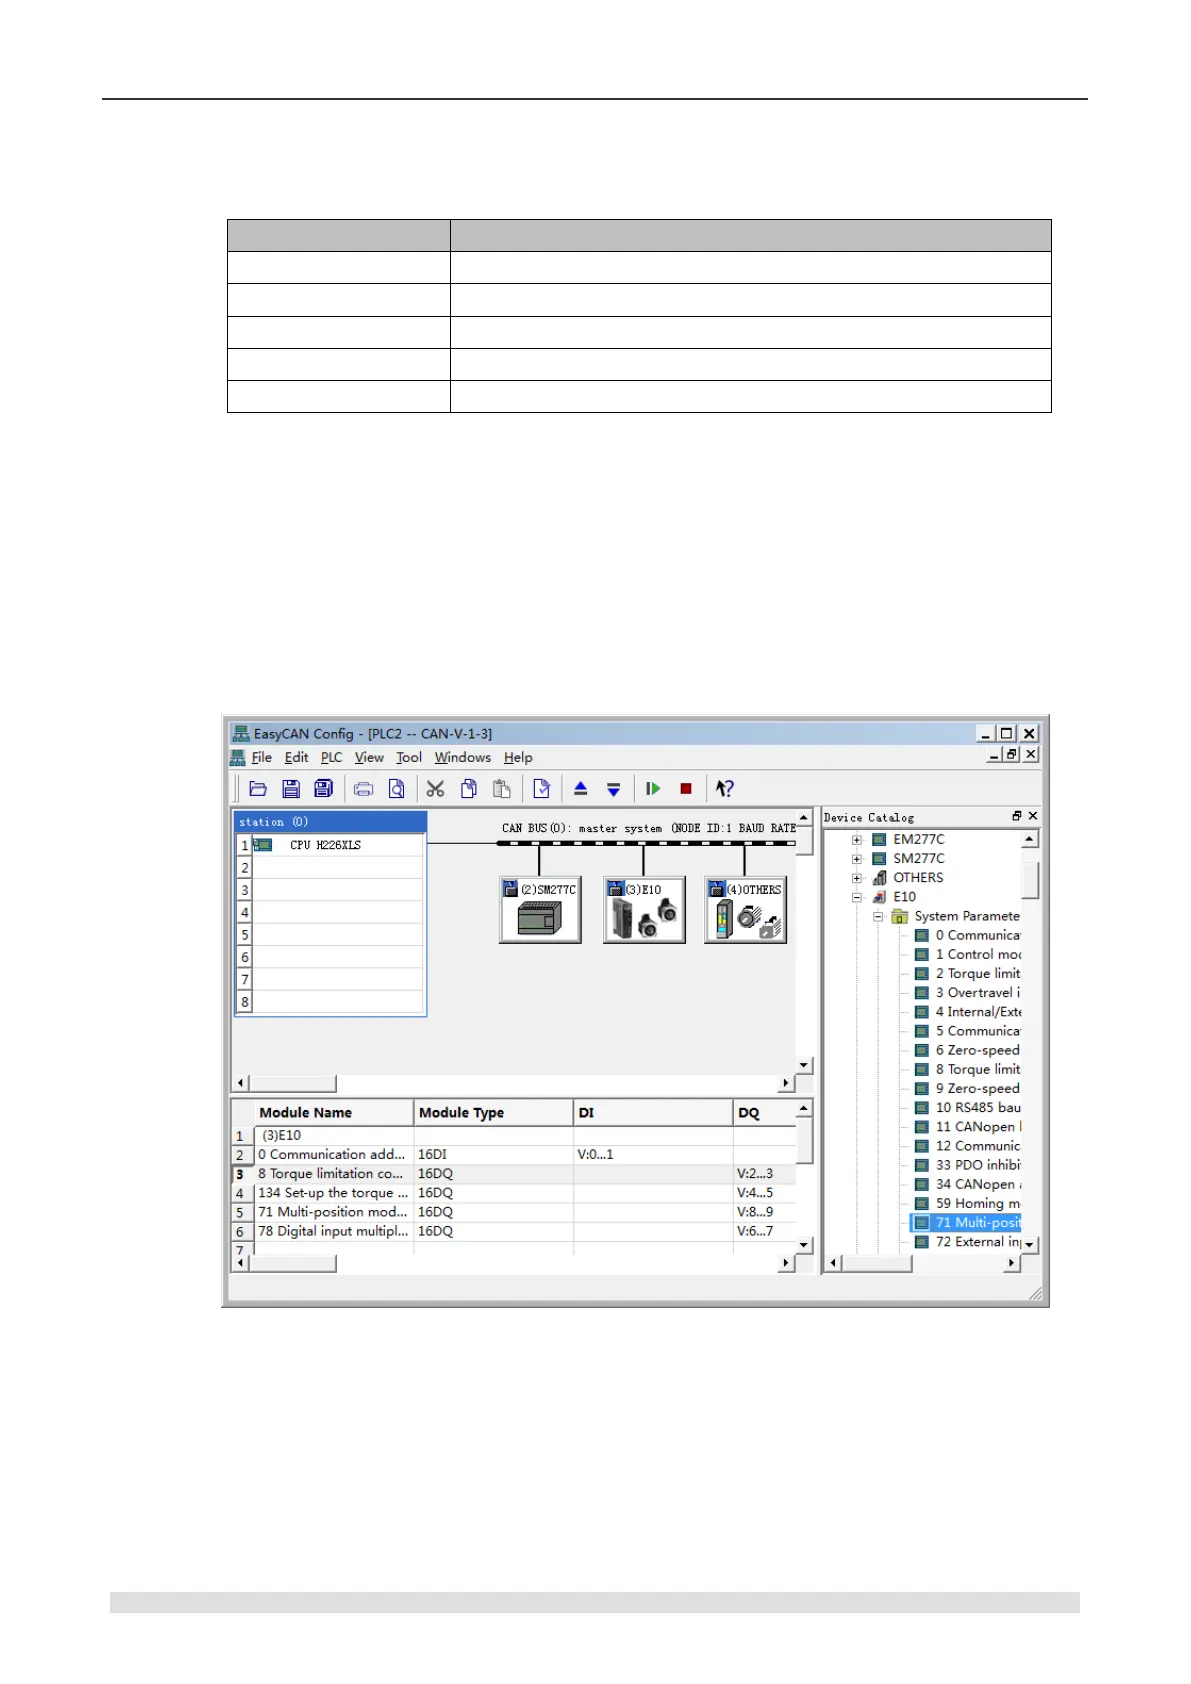Click the Print toolbar icon

[364, 789]
